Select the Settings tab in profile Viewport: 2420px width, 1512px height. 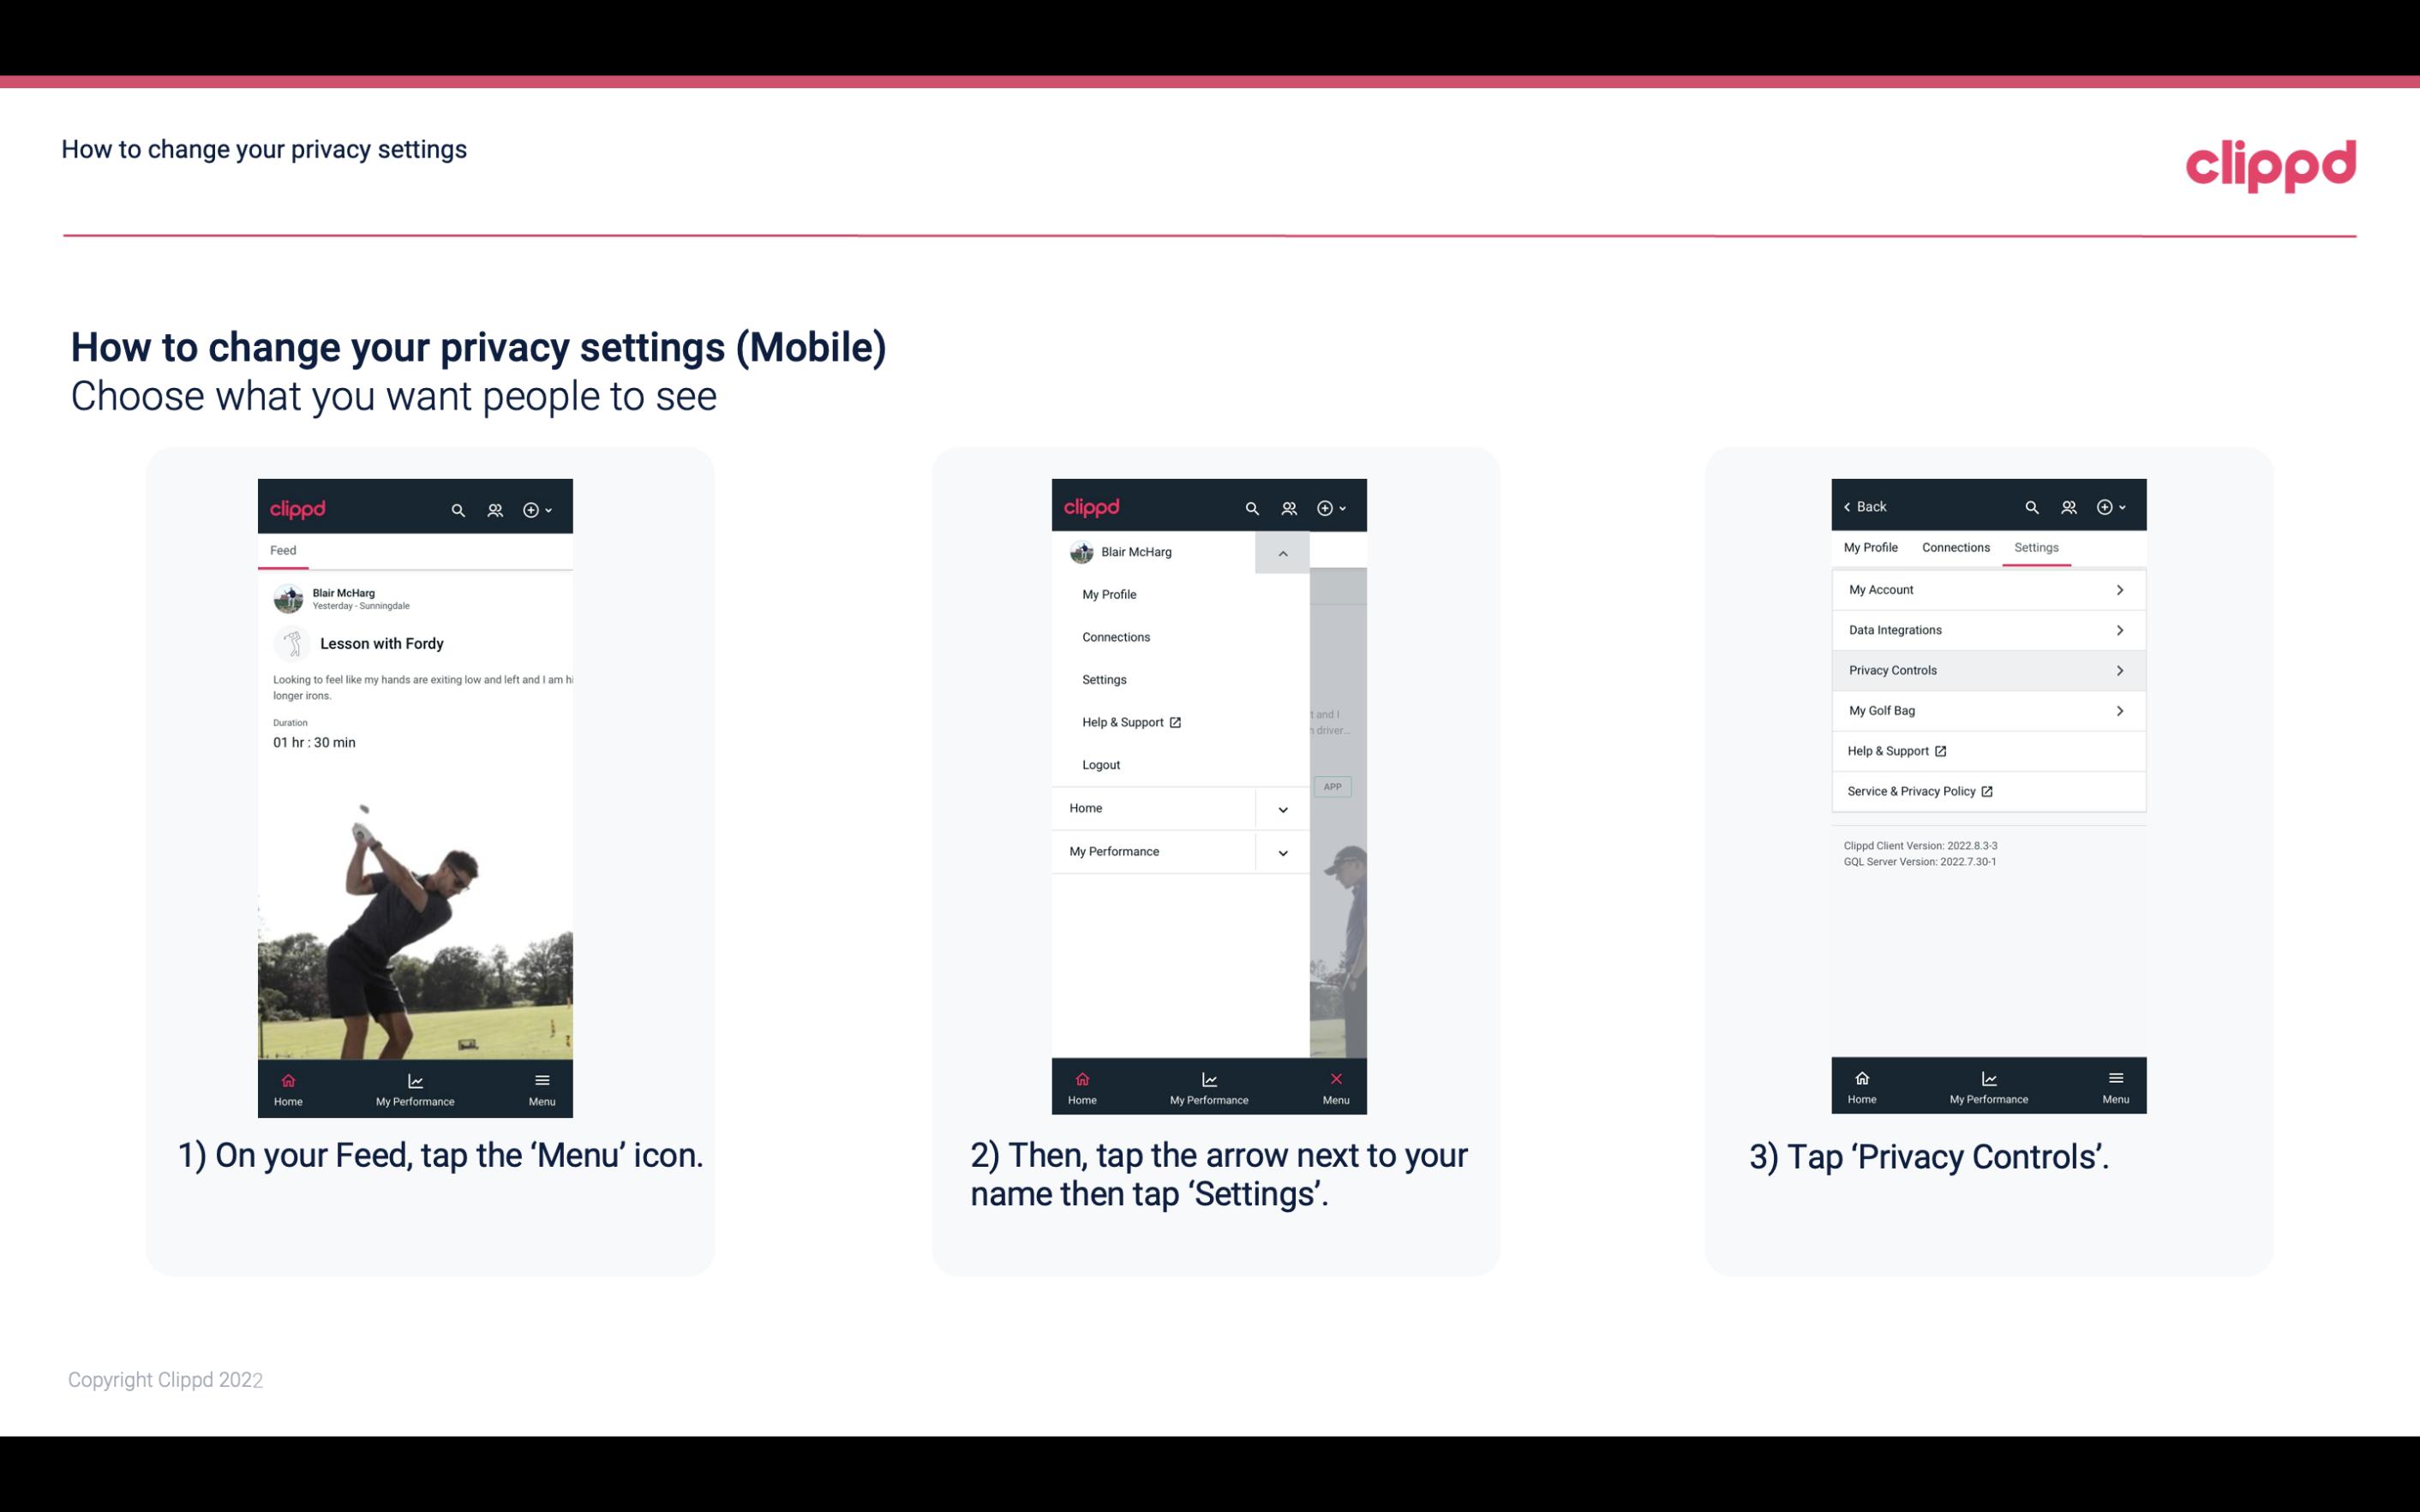tap(2037, 547)
